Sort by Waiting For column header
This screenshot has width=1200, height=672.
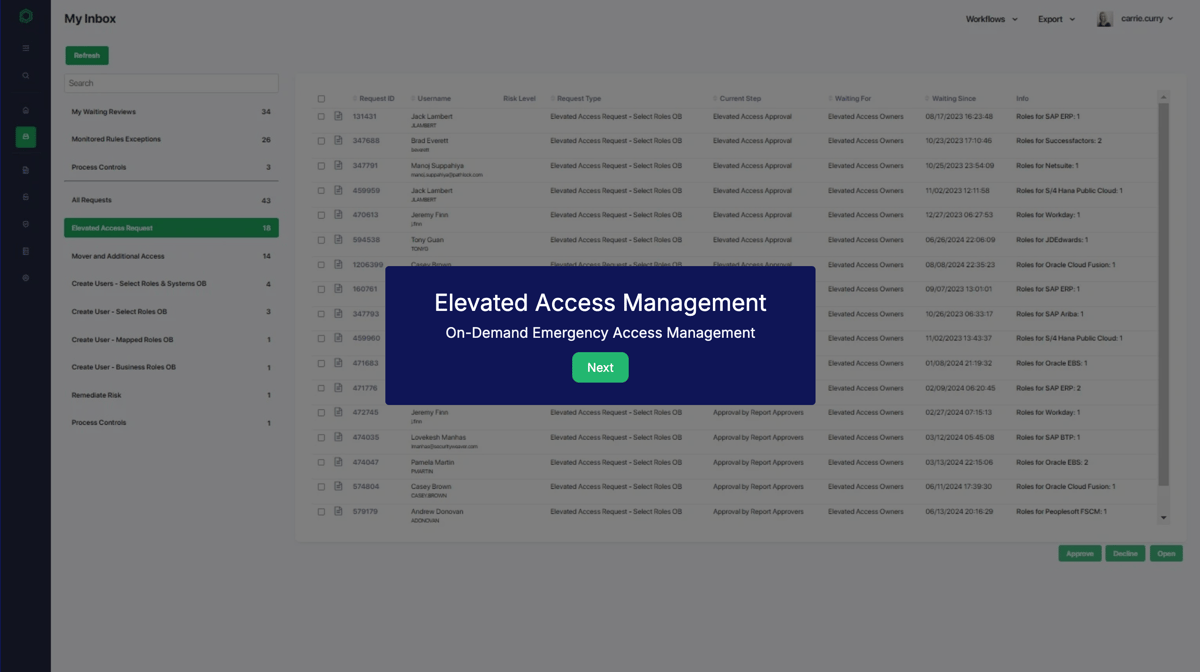[852, 99]
